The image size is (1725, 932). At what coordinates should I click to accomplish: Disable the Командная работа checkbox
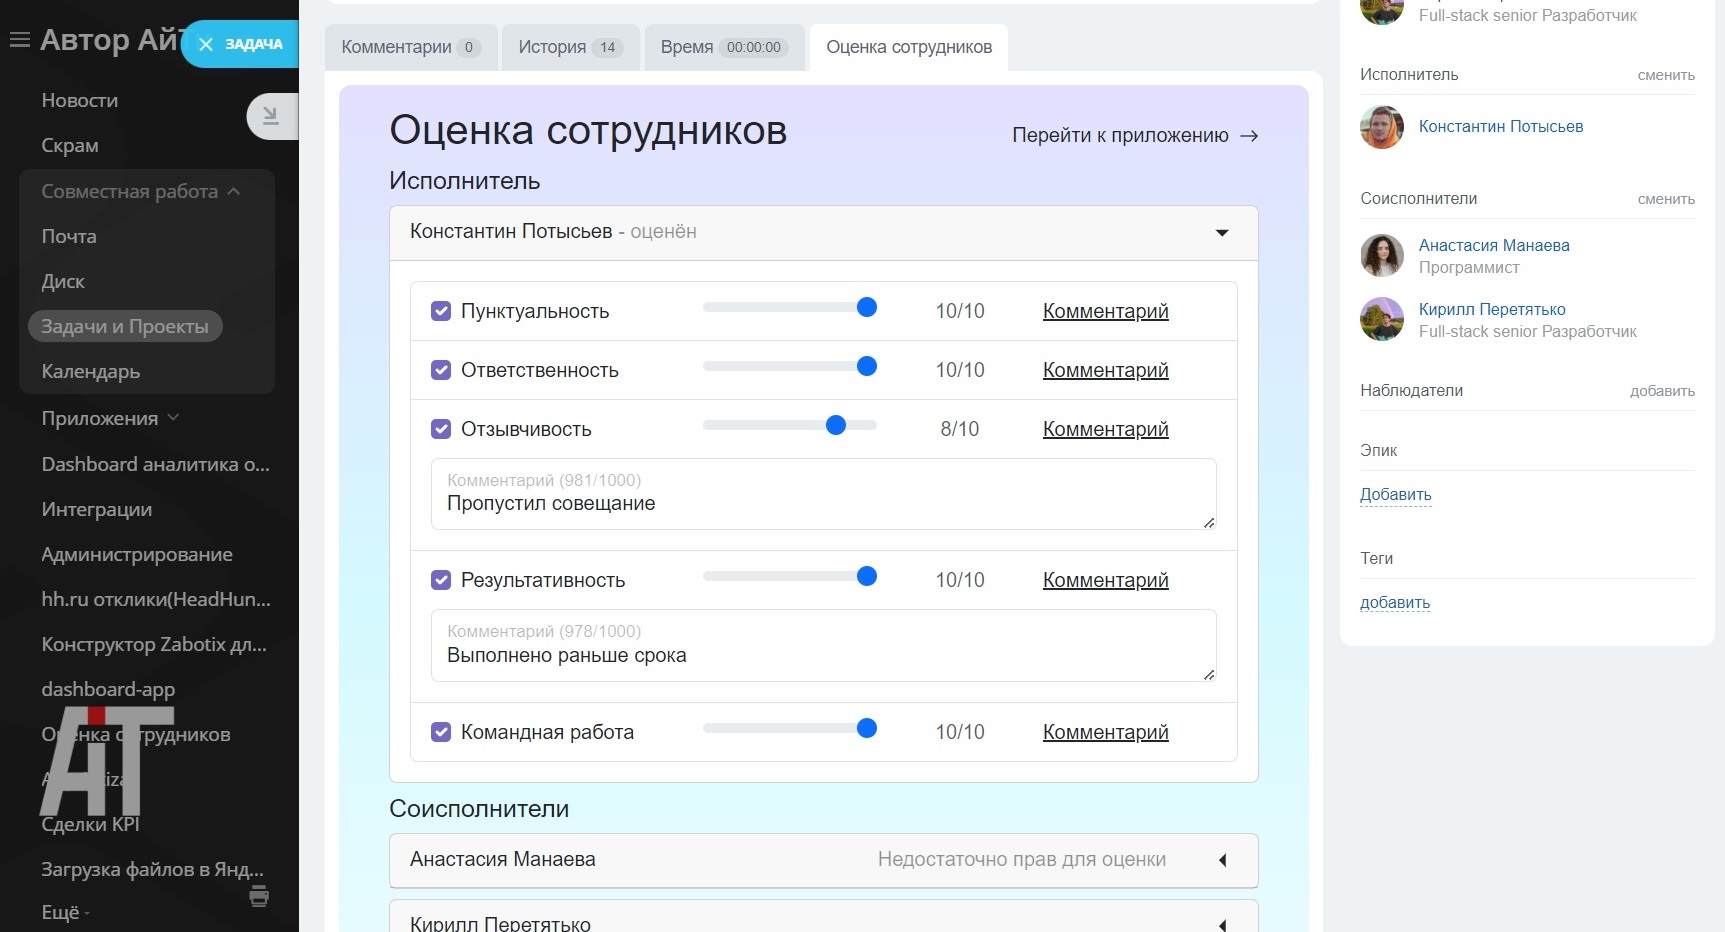441,732
